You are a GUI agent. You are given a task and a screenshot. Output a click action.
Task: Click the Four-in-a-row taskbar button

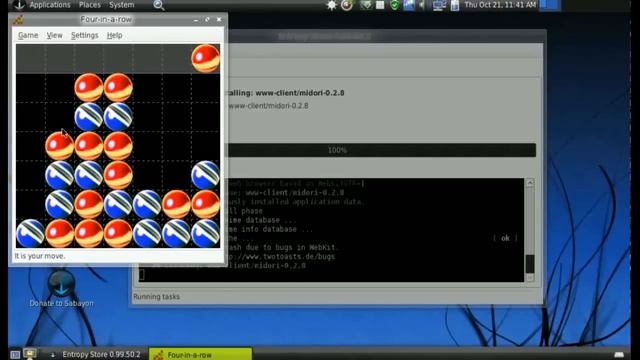click(200, 354)
